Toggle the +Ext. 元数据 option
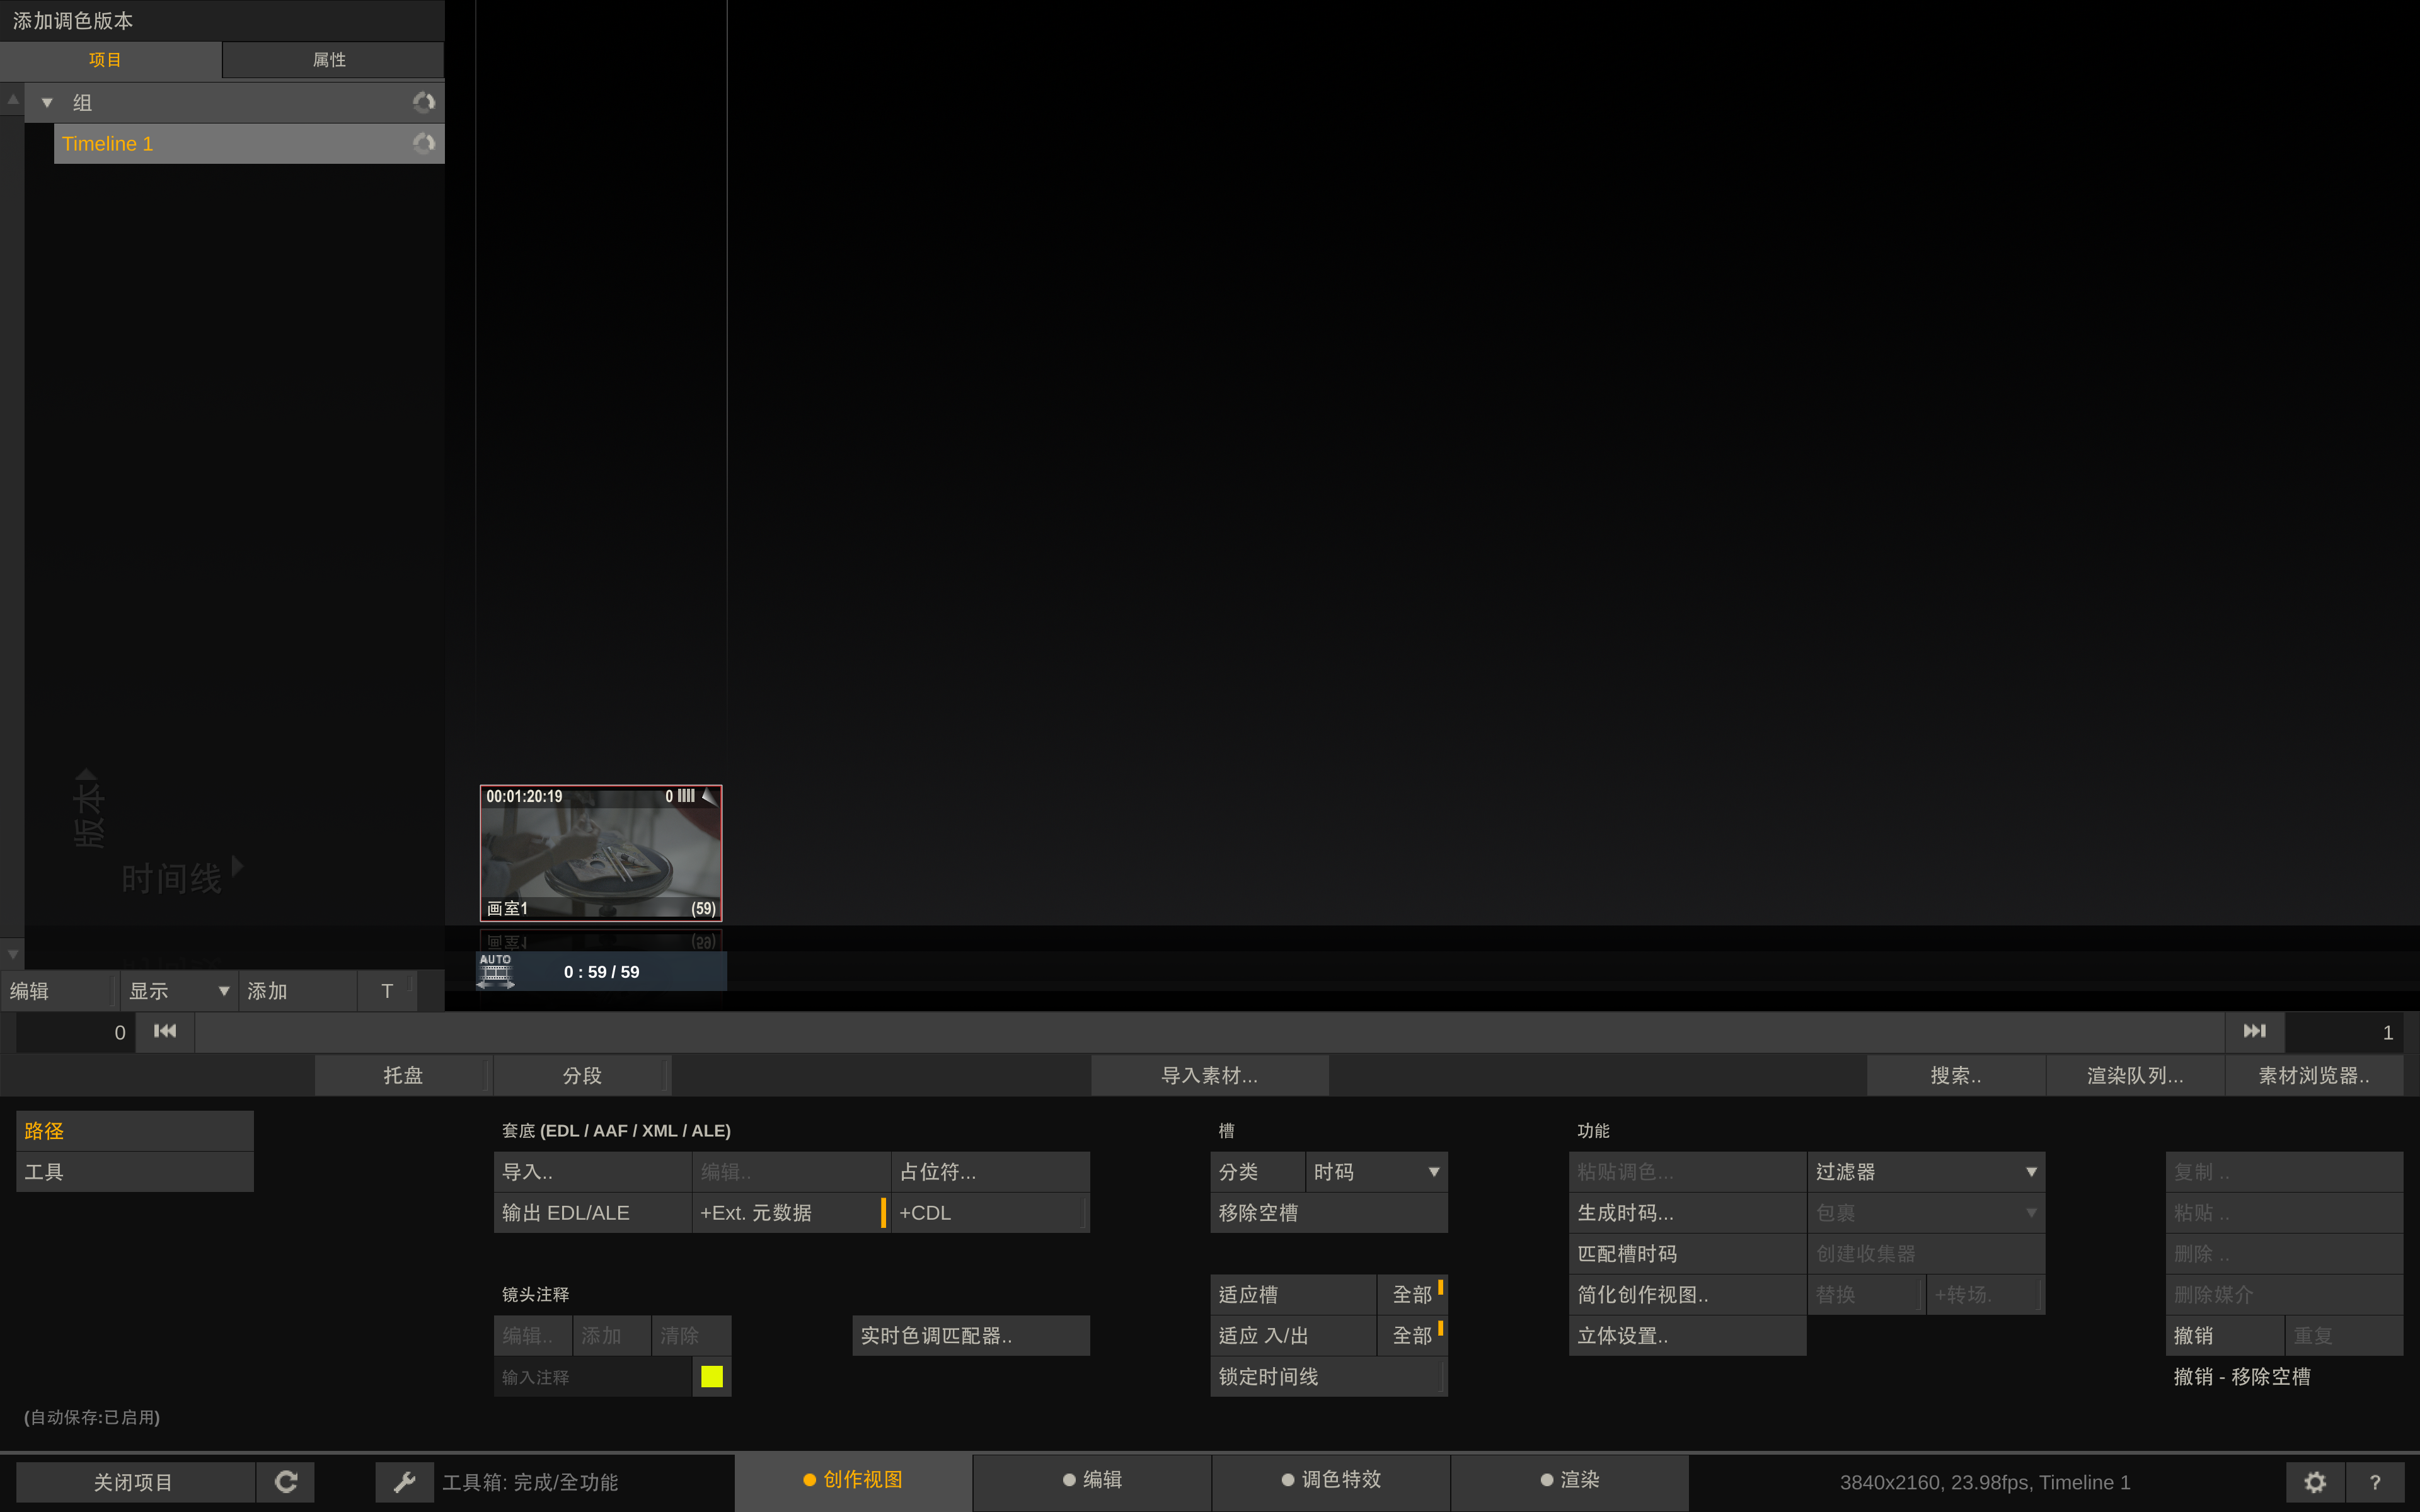This screenshot has height=1512, width=2420. coord(790,1212)
